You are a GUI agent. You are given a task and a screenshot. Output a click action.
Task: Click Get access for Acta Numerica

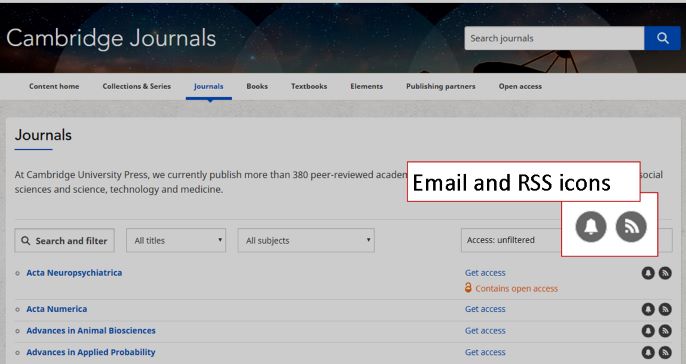point(485,309)
